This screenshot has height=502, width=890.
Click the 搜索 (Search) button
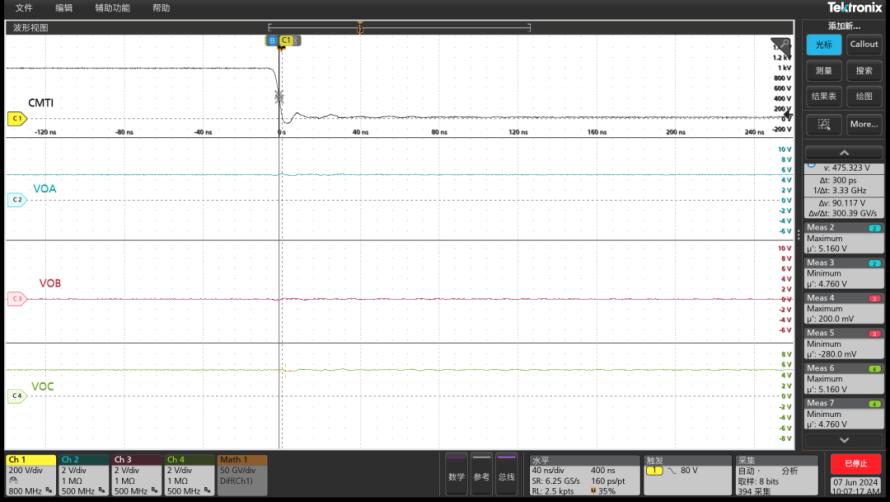tap(864, 71)
